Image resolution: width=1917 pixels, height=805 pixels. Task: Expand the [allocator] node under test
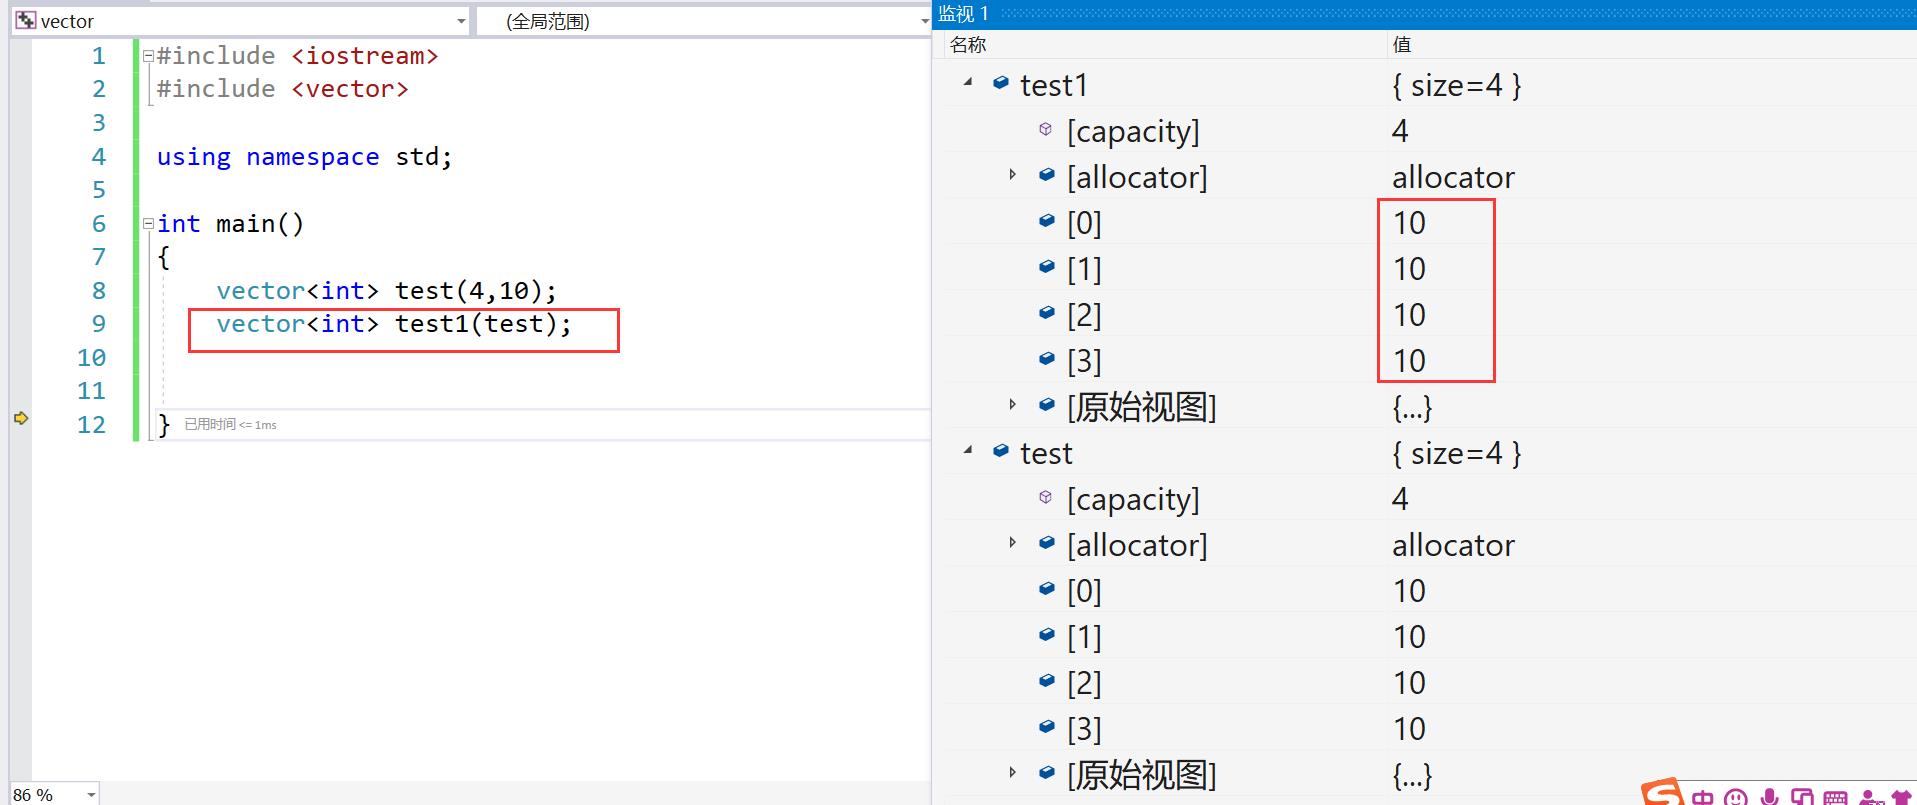1012,543
